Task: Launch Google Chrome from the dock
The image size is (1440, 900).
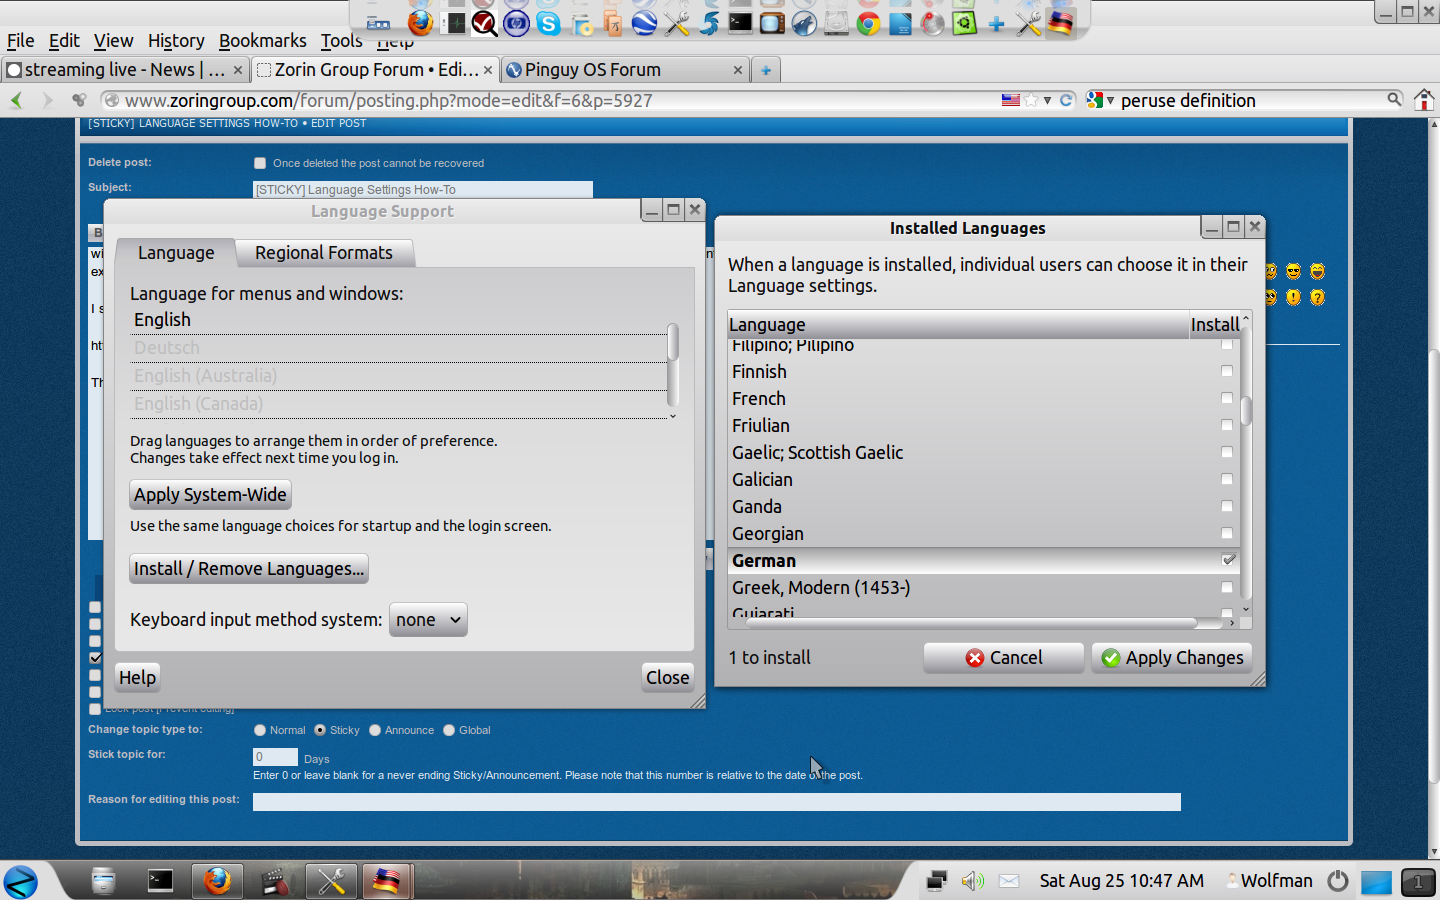Action: coord(868,23)
